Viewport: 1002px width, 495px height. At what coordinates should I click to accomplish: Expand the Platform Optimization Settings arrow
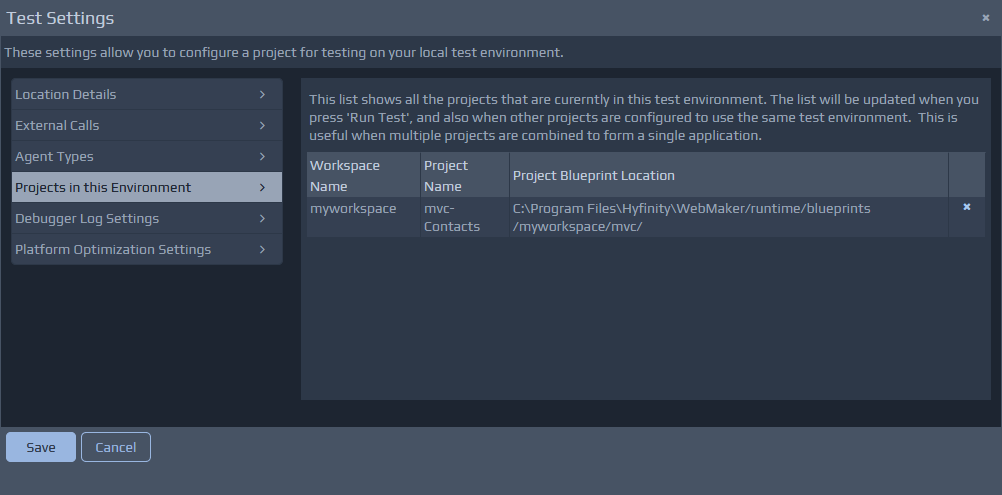(x=262, y=250)
